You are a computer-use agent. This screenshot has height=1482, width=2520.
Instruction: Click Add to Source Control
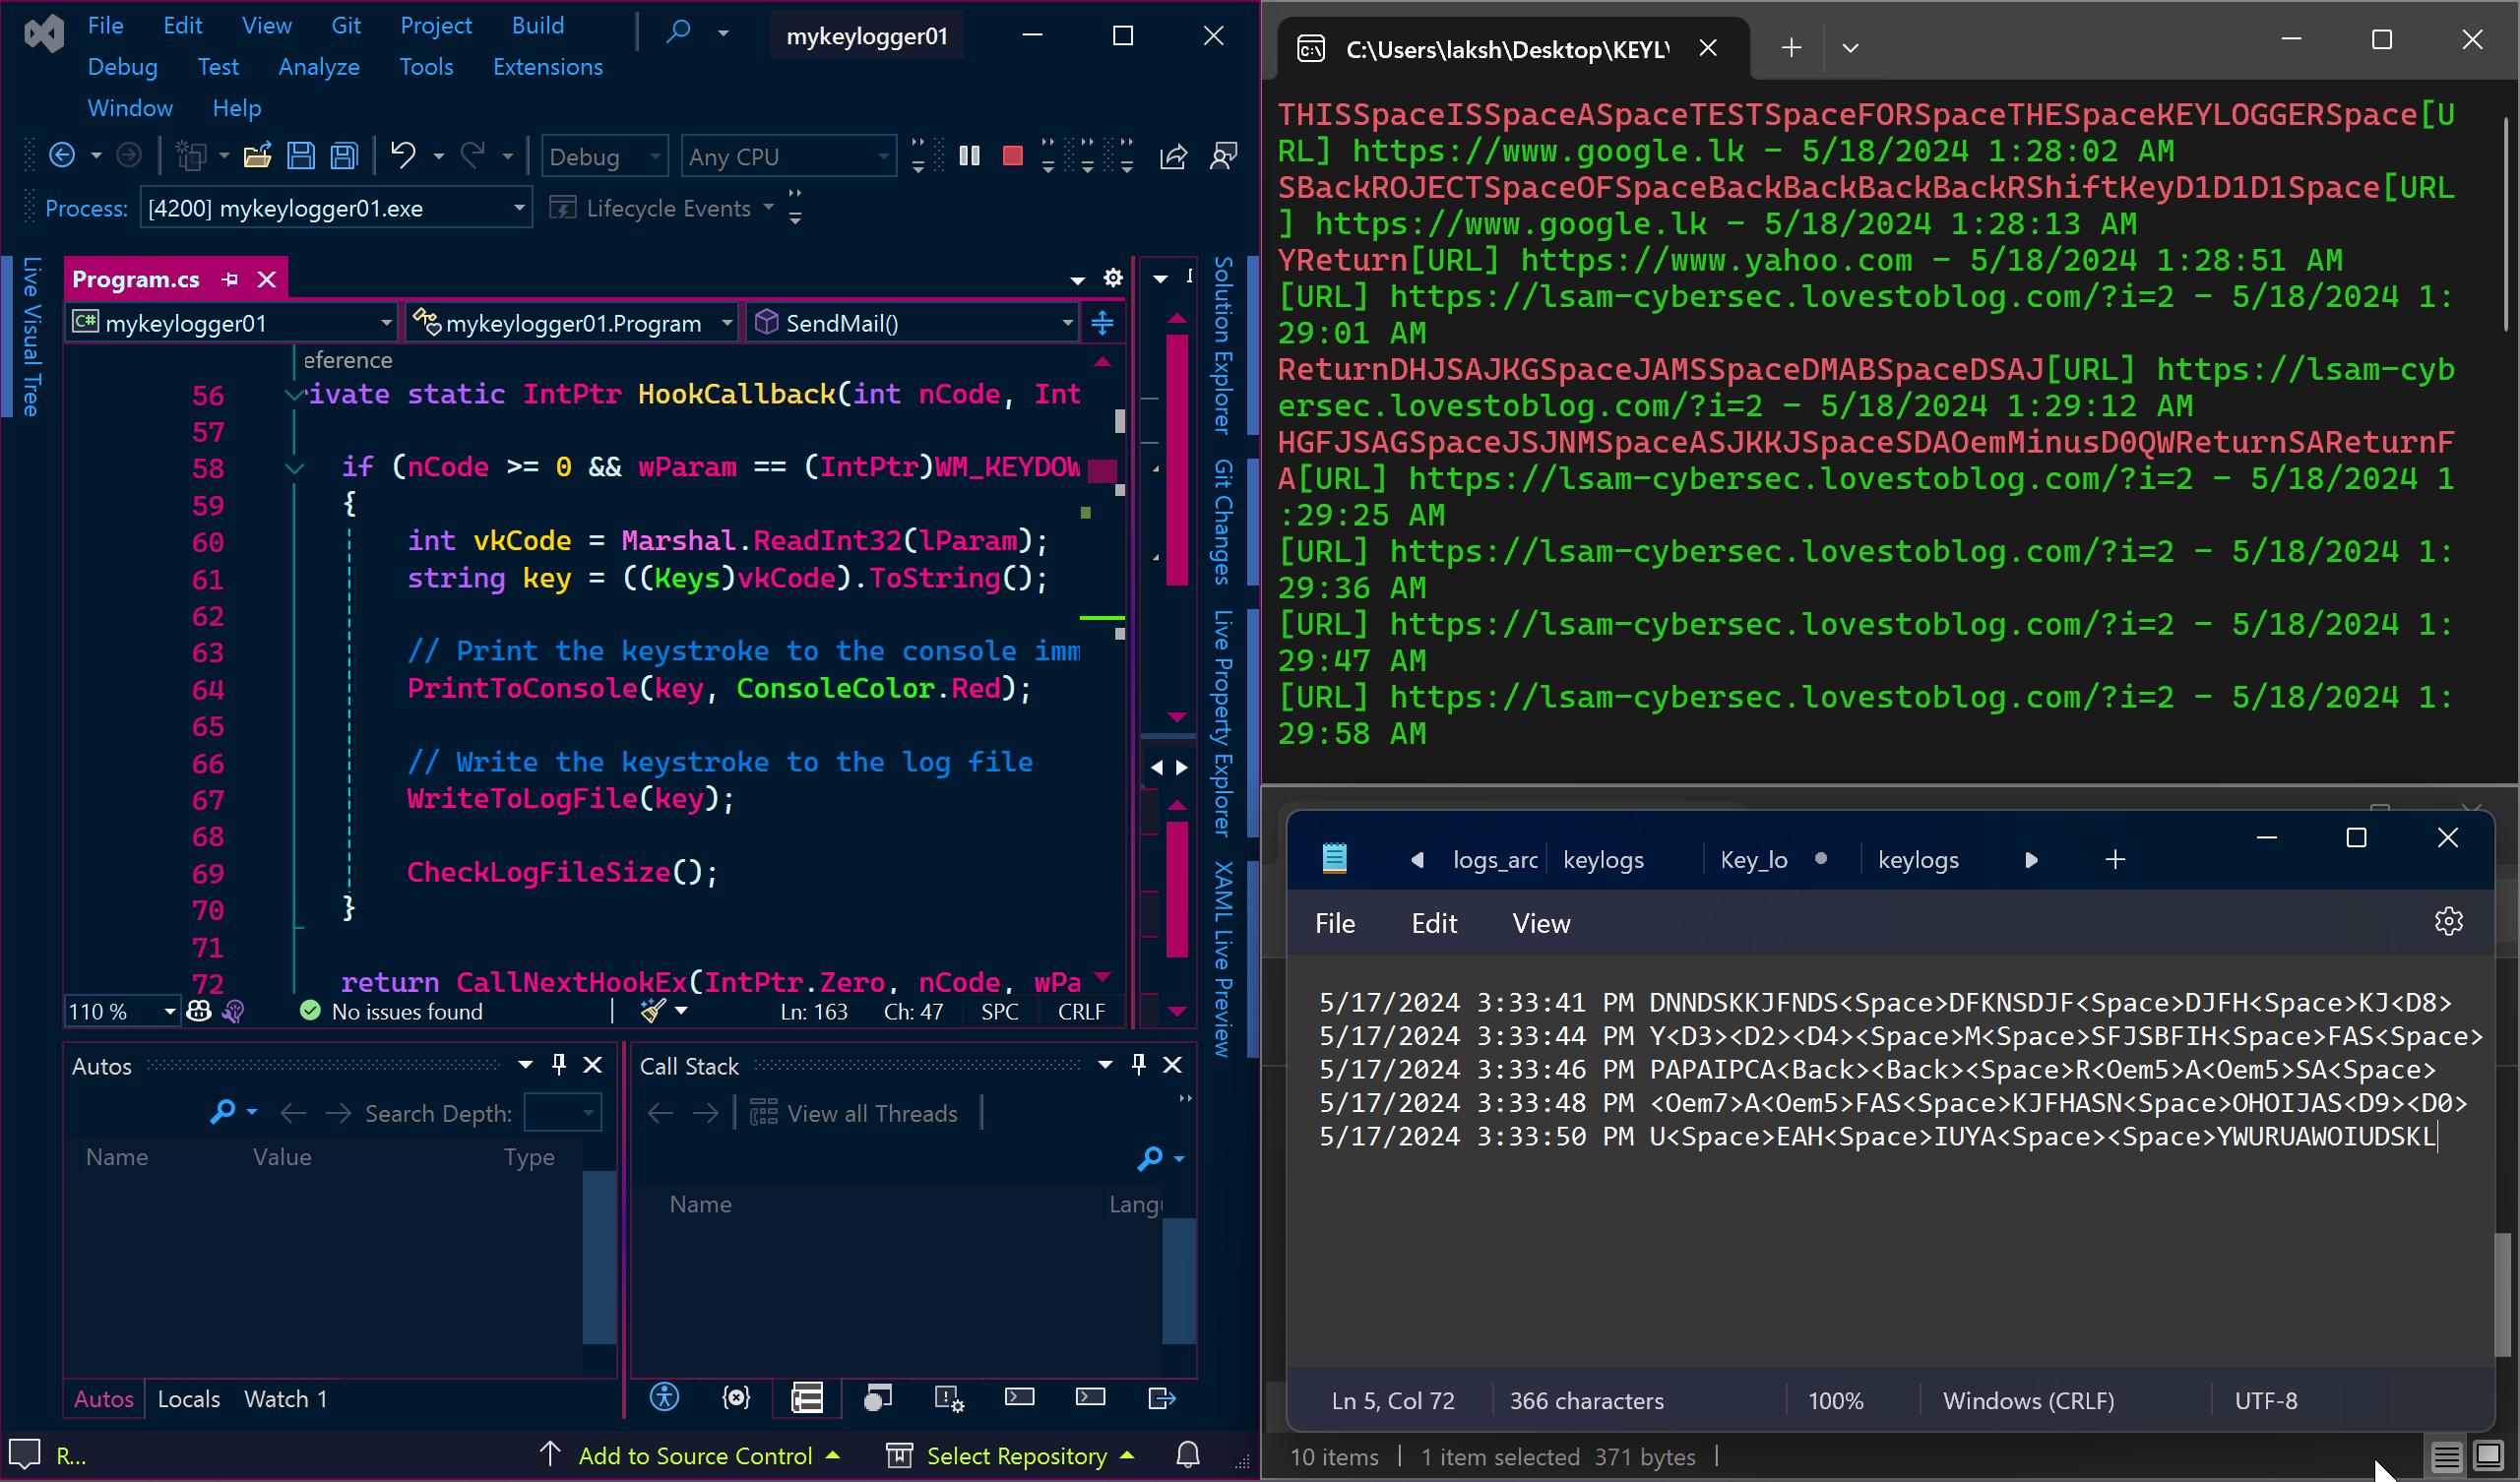click(694, 1456)
